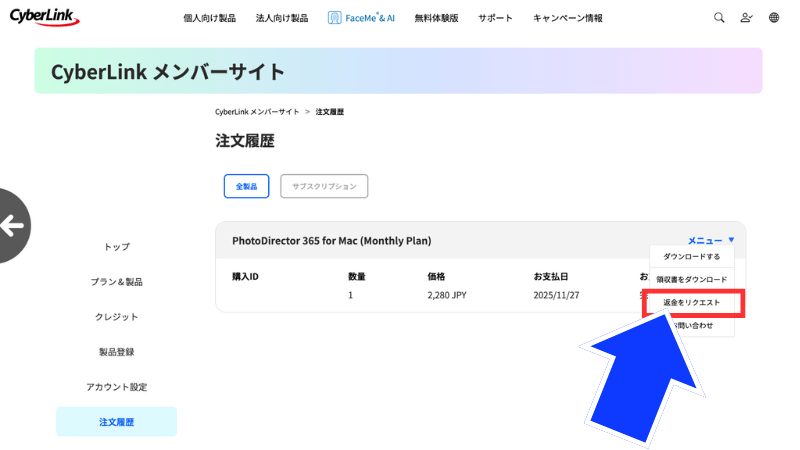Image resolution: width=800 pixels, height=450 pixels.
Task: Open サポート in the top navigation
Action: point(495,18)
